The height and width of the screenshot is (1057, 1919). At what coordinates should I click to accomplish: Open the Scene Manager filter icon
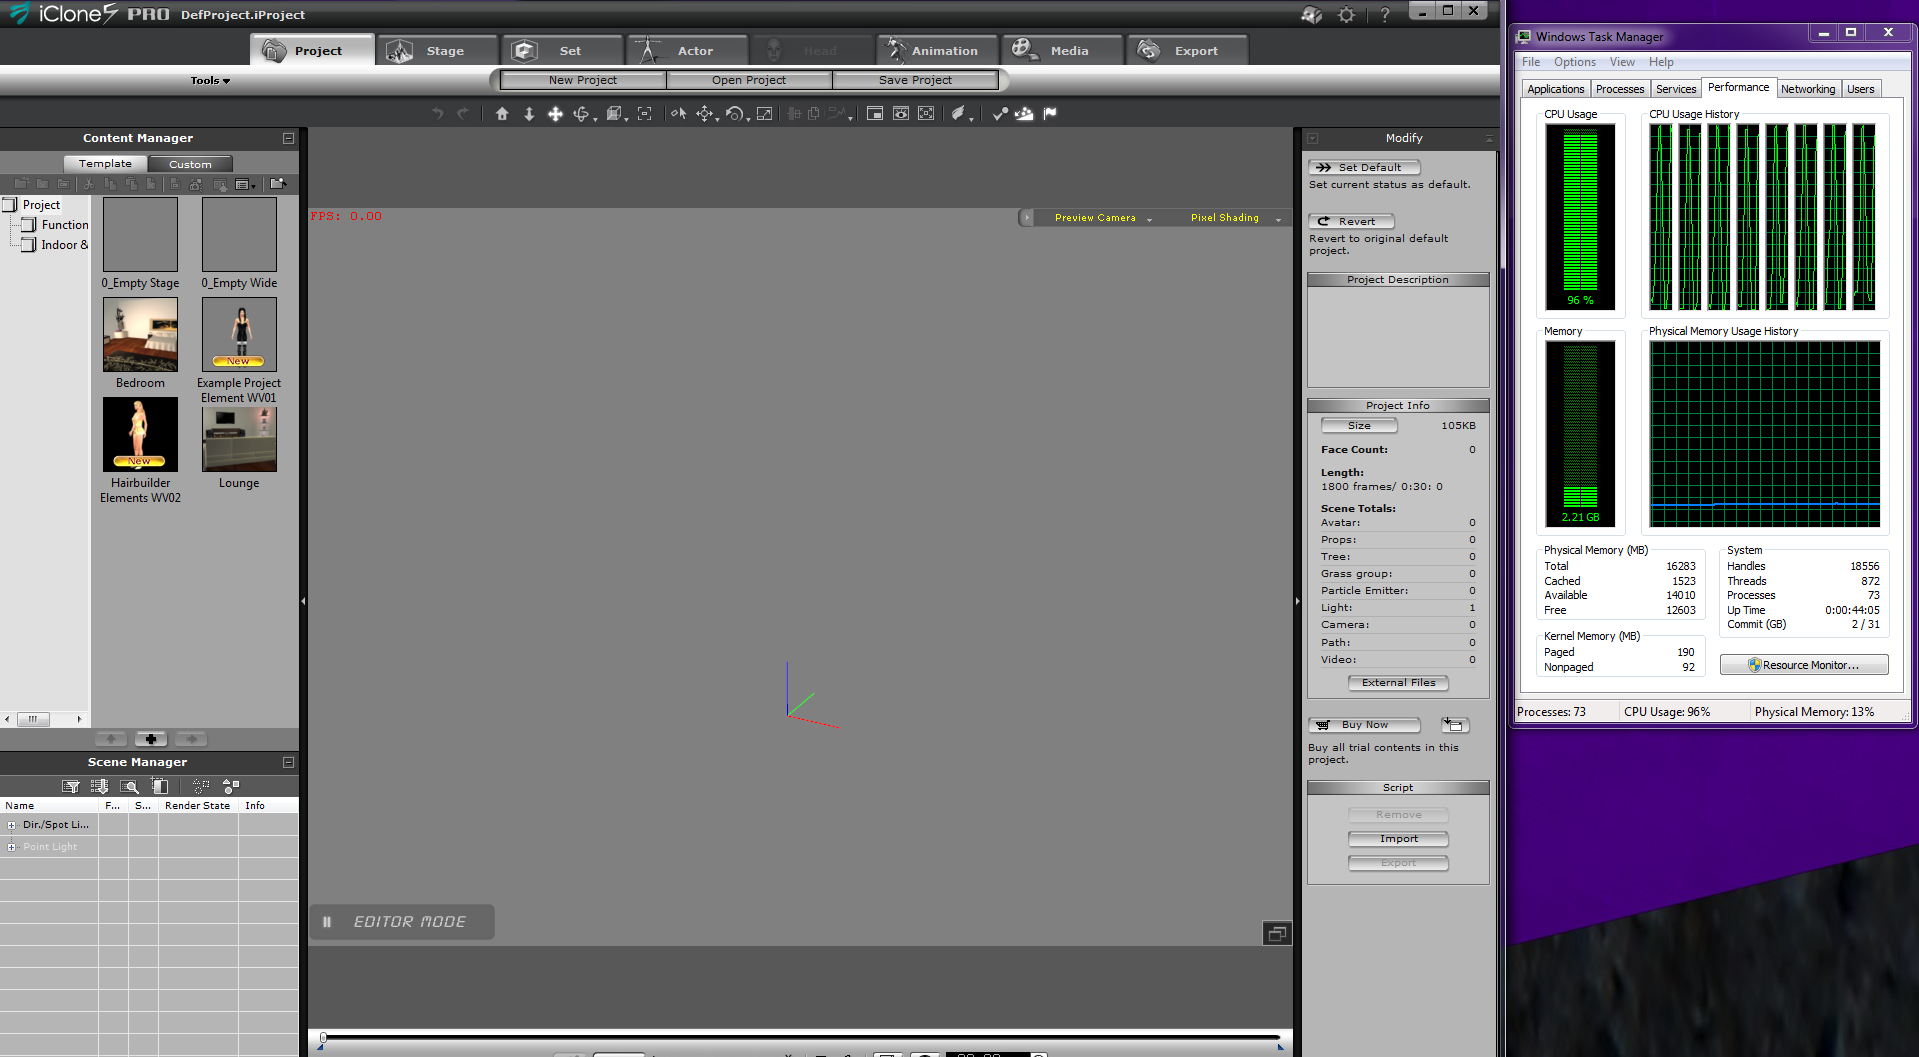click(70, 787)
